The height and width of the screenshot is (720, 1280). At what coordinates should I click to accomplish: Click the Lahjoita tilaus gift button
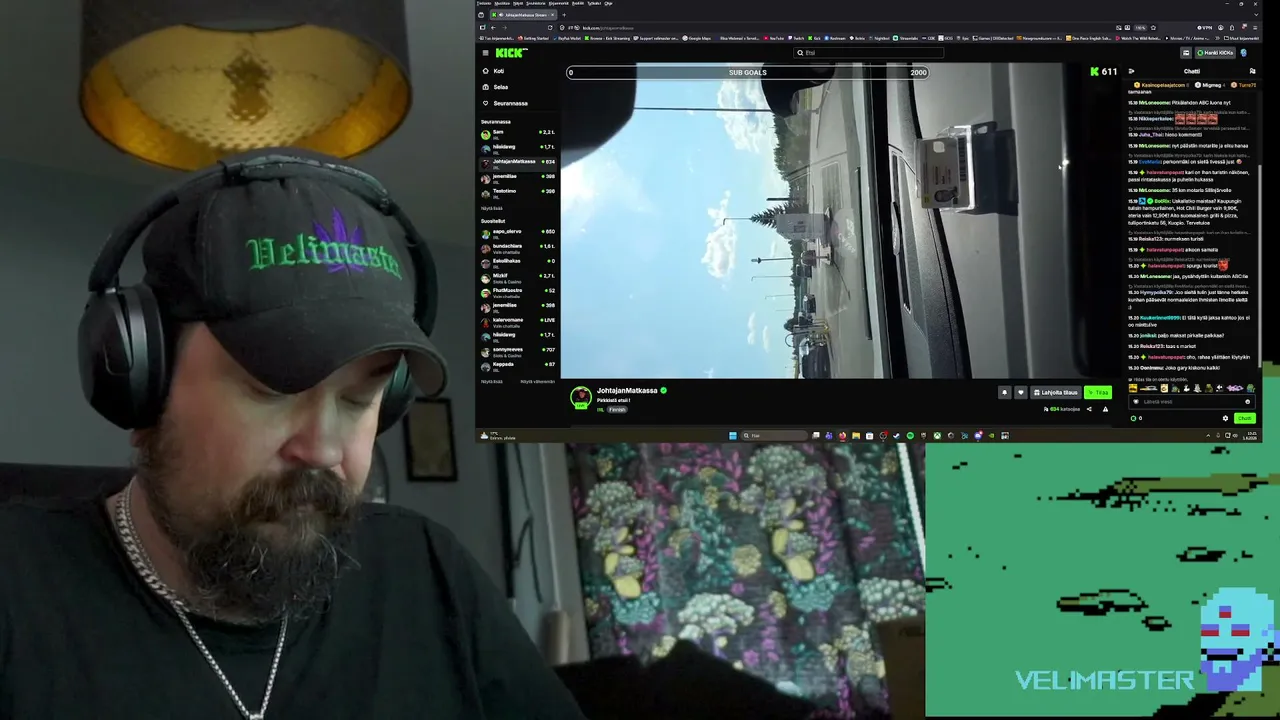point(1056,392)
